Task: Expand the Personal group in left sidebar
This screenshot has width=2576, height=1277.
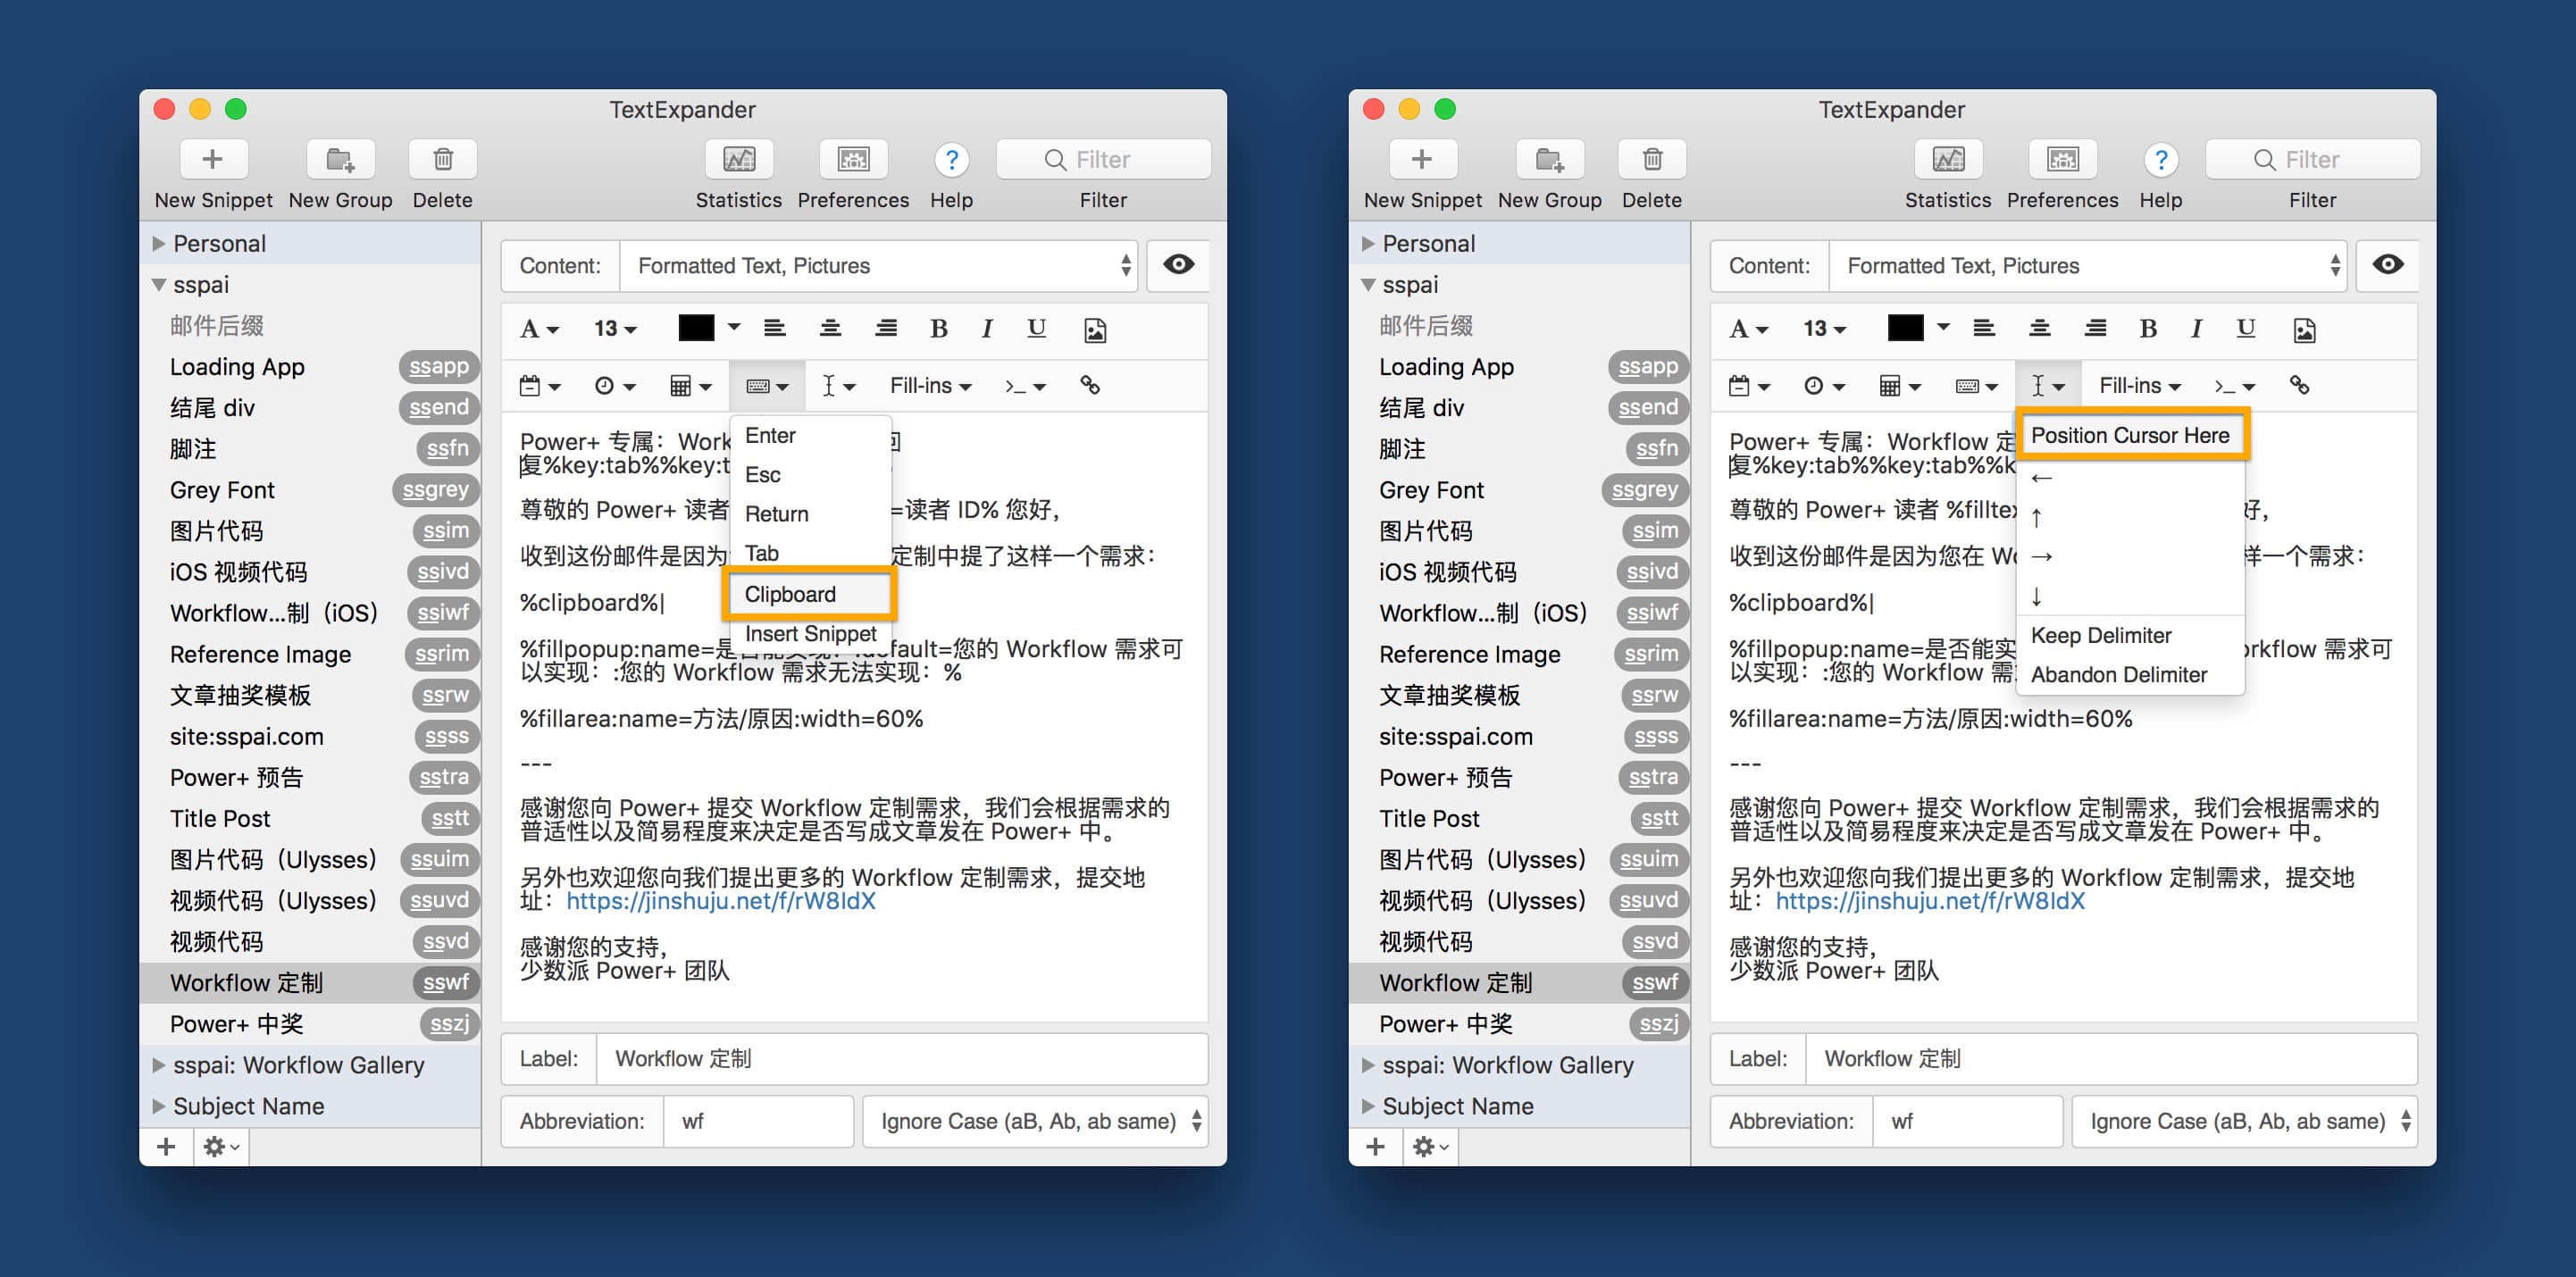Action: click(x=159, y=243)
